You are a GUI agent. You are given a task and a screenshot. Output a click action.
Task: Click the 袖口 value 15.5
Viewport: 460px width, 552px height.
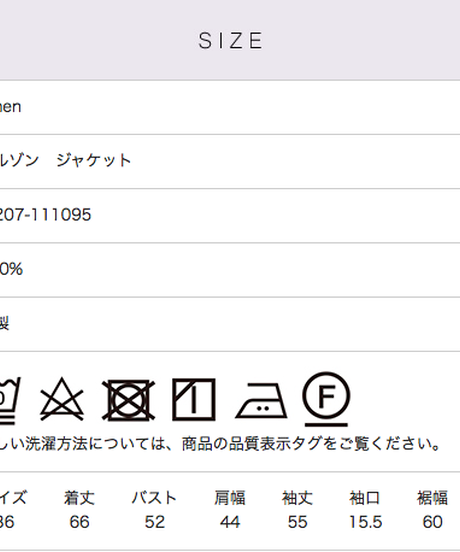[365, 522]
